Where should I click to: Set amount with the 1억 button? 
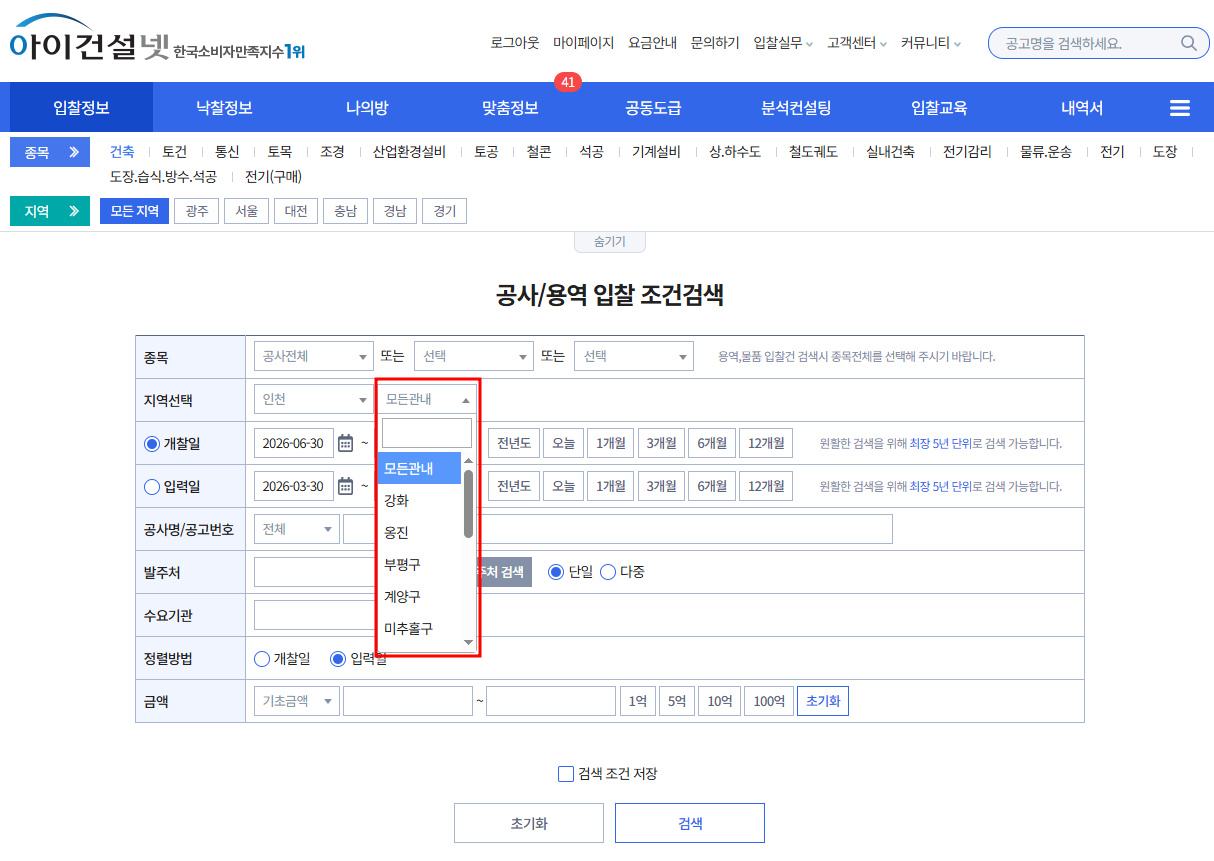(637, 701)
